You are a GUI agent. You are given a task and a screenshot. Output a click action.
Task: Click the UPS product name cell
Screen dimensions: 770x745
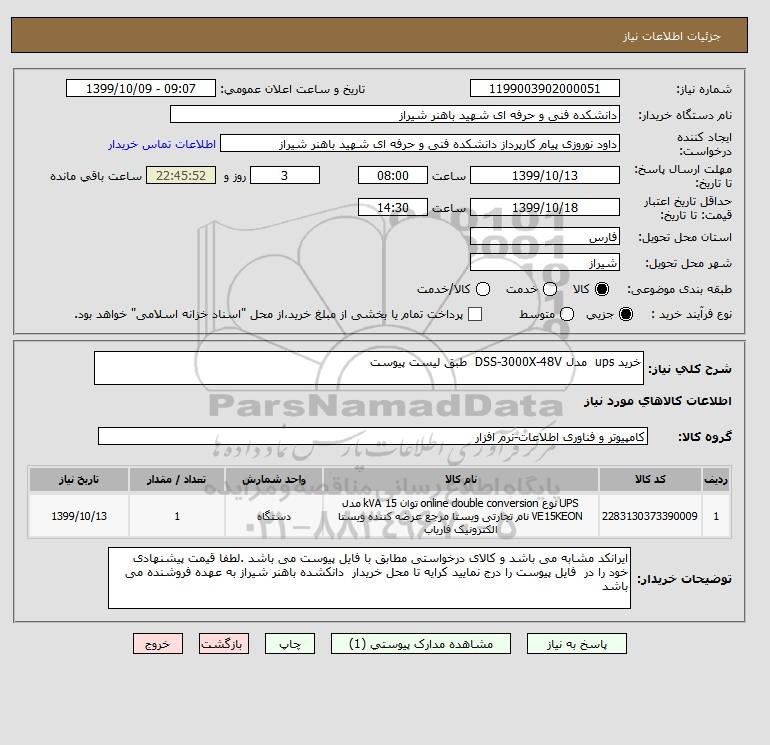pyautogui.click(x=461, y=516)
